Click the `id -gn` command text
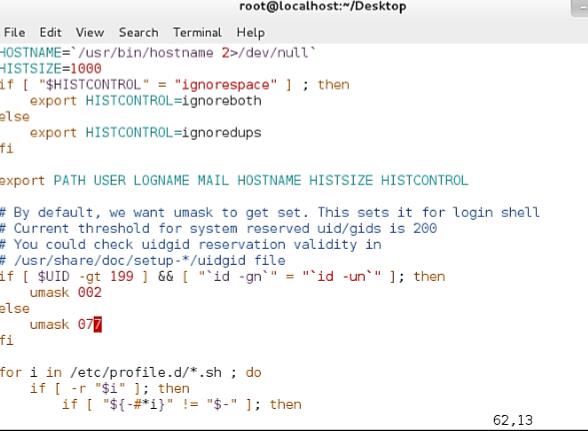The image size is (588, 431). pyautogui.click(x=238, y=277)
